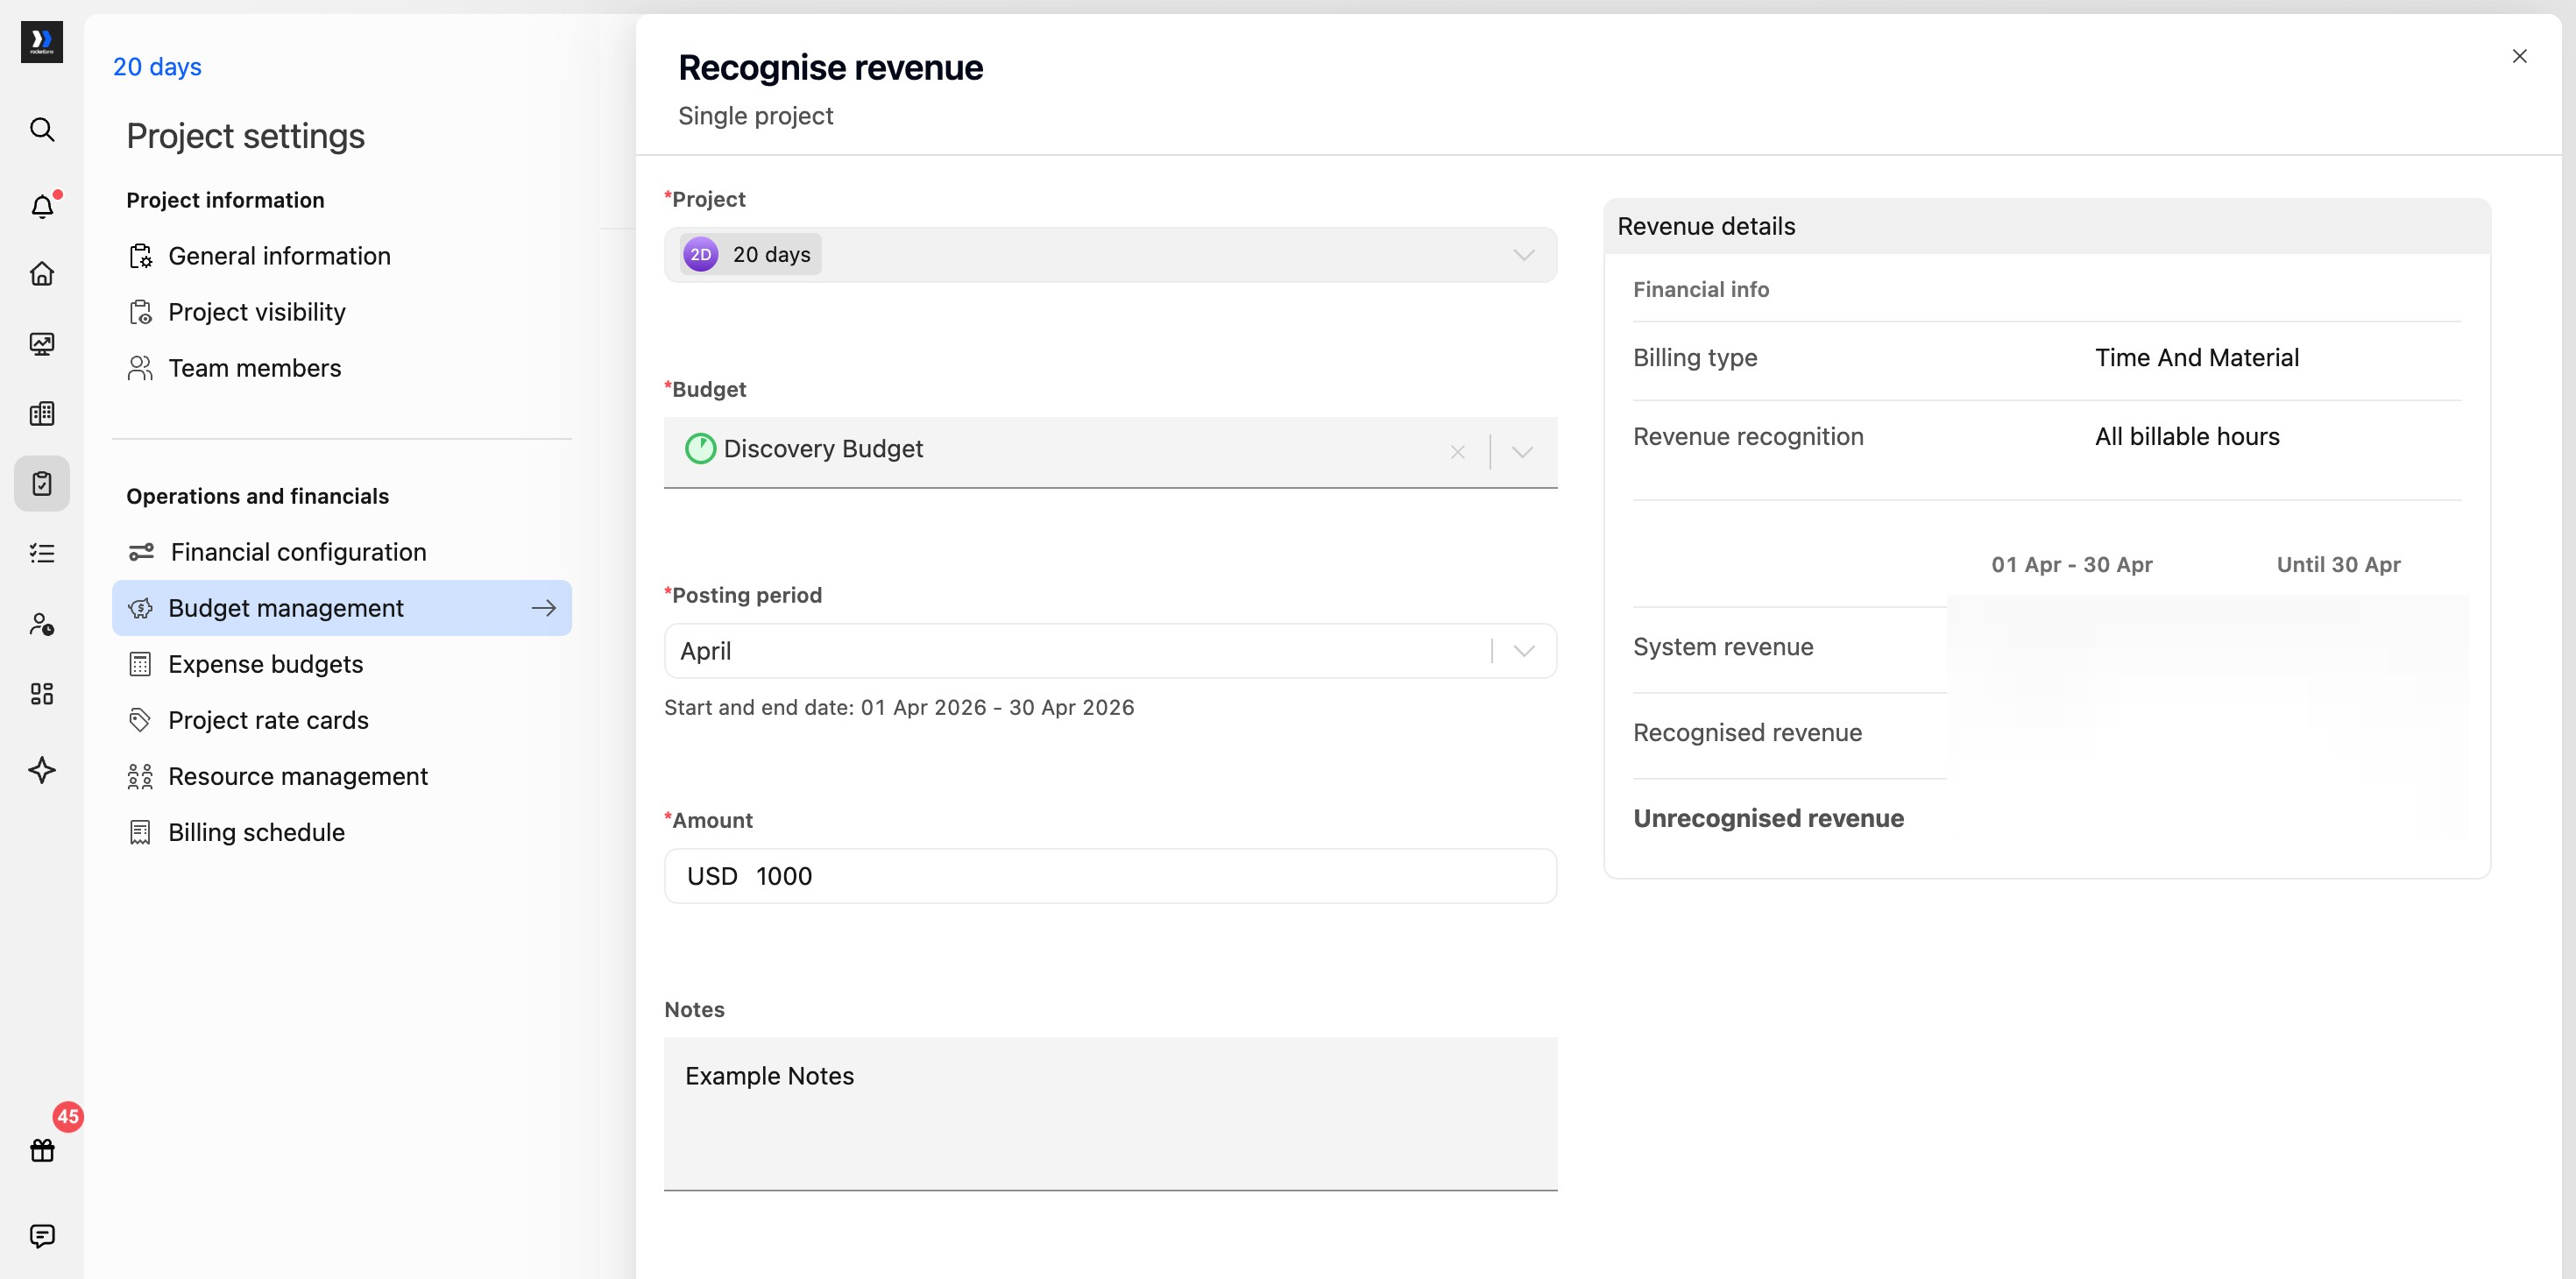The width and height of the screenshot is (2576, 1279).
Task: Open the apps grid icon in sidebar
Action: pos(42,694)
